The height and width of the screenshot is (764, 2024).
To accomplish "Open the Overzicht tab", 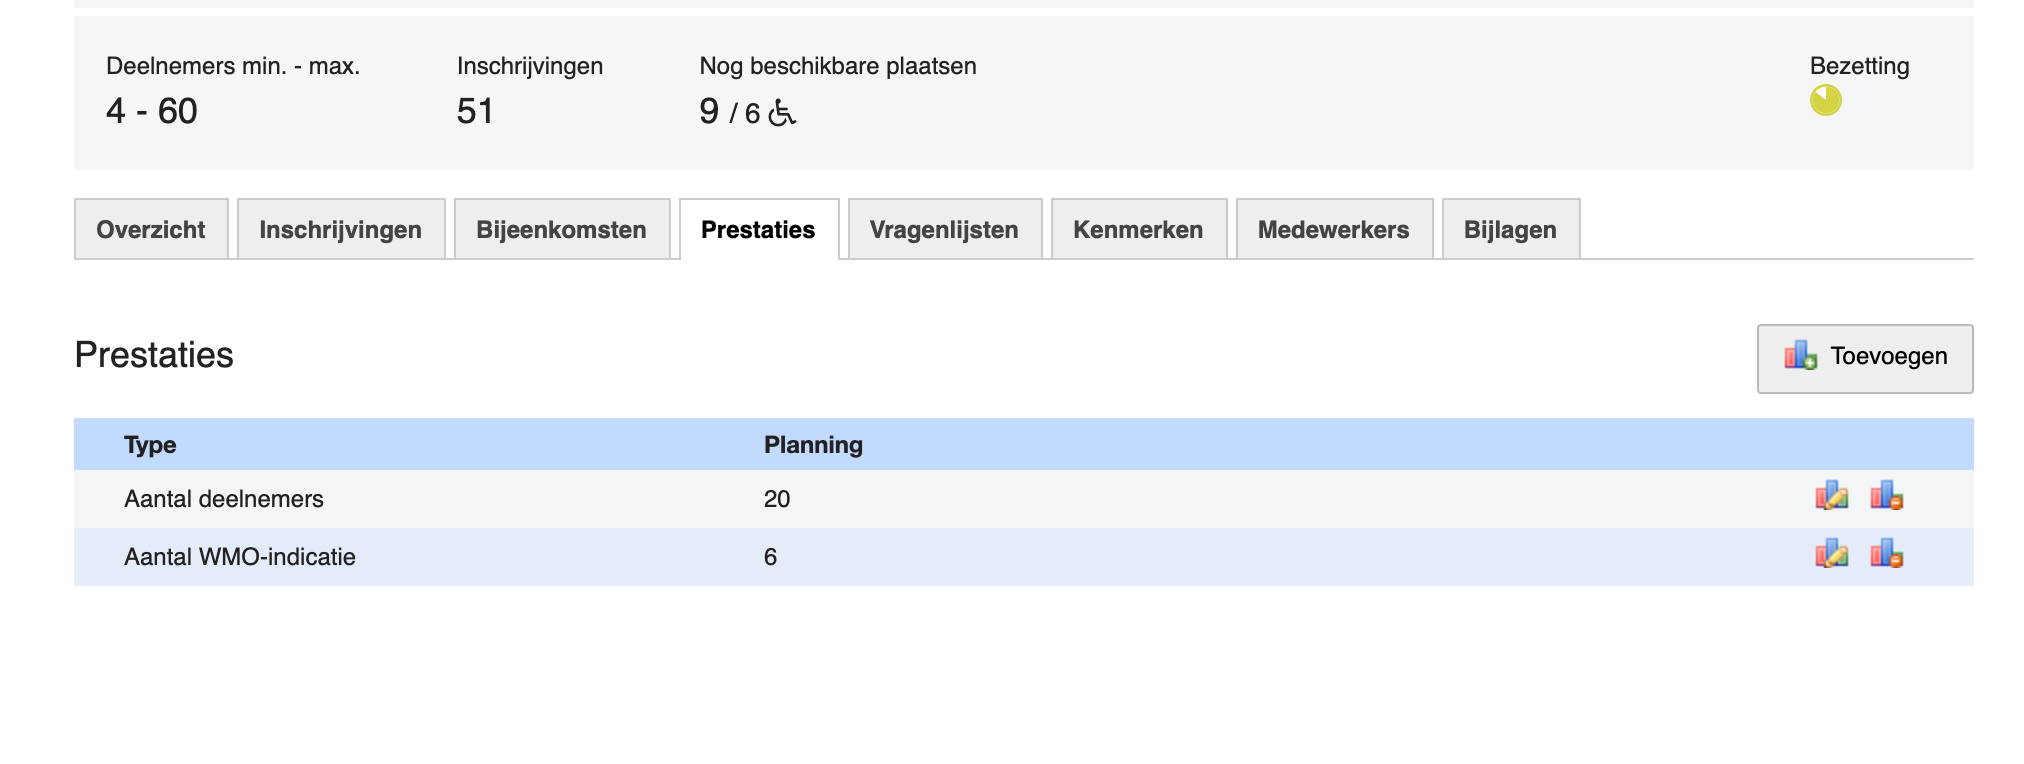I will [151, 230].
